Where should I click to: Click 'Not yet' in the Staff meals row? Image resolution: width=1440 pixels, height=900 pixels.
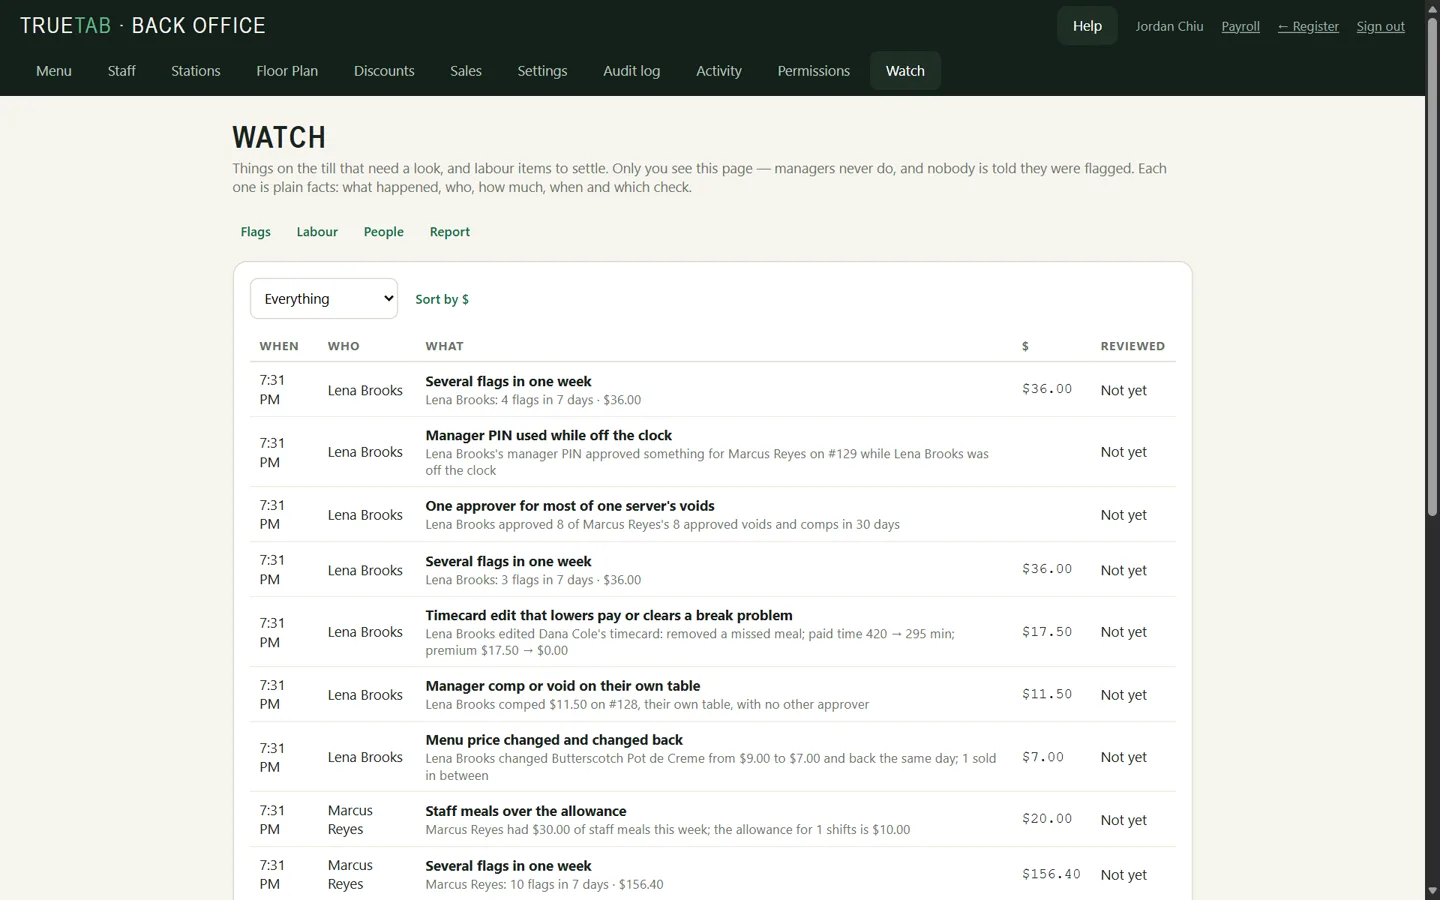pos(1124,820)
